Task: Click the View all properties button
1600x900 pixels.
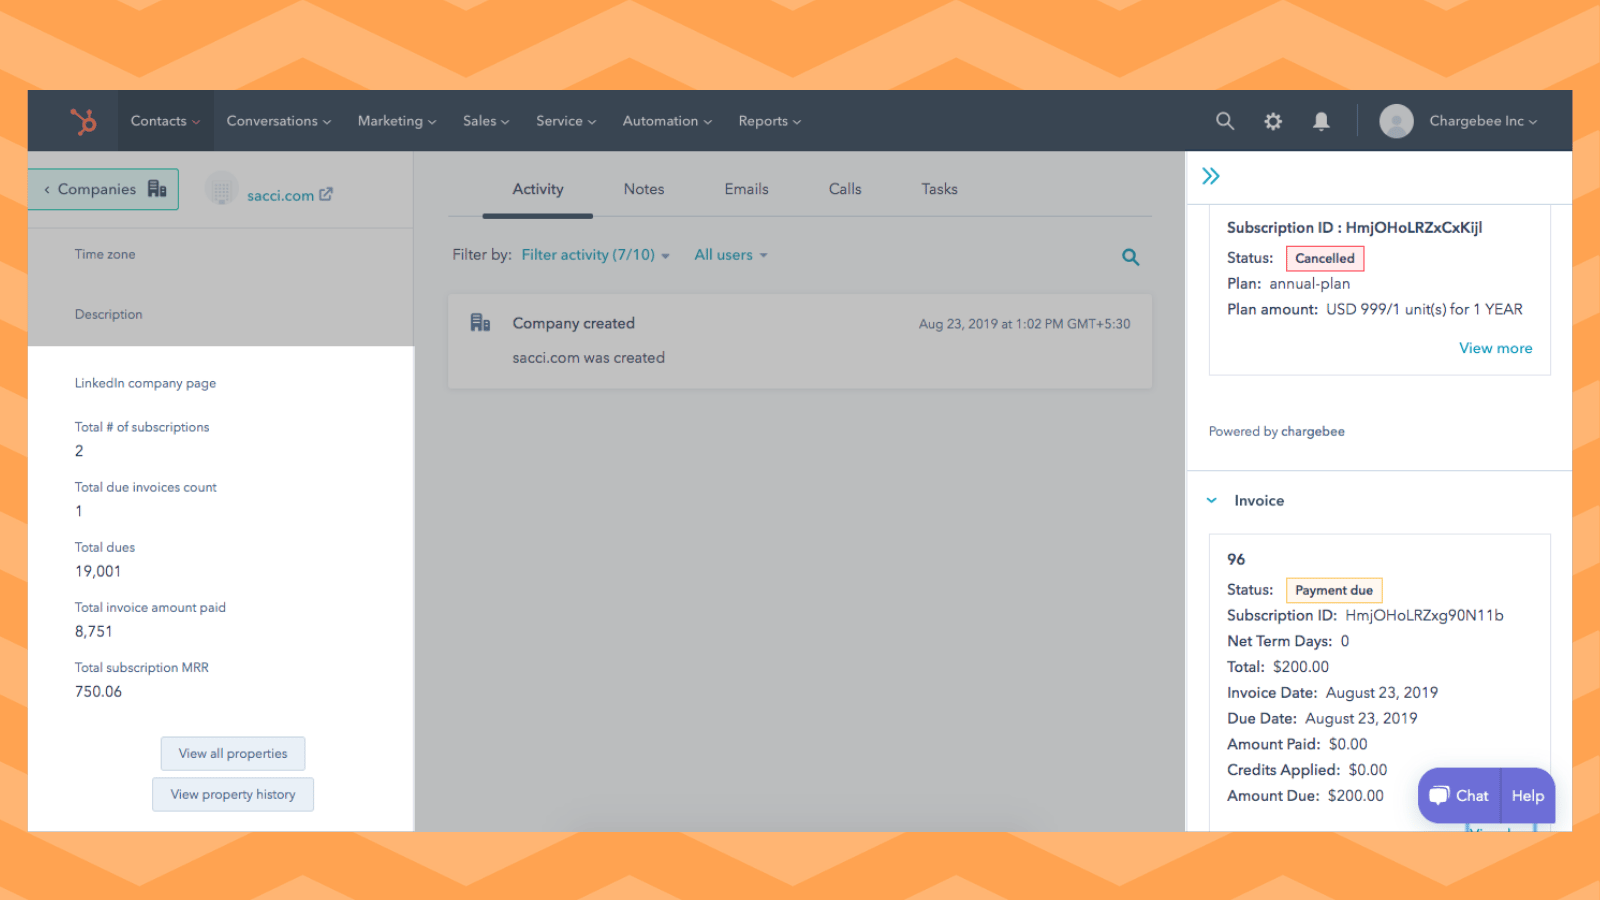Action: click(x=233, y=754)
